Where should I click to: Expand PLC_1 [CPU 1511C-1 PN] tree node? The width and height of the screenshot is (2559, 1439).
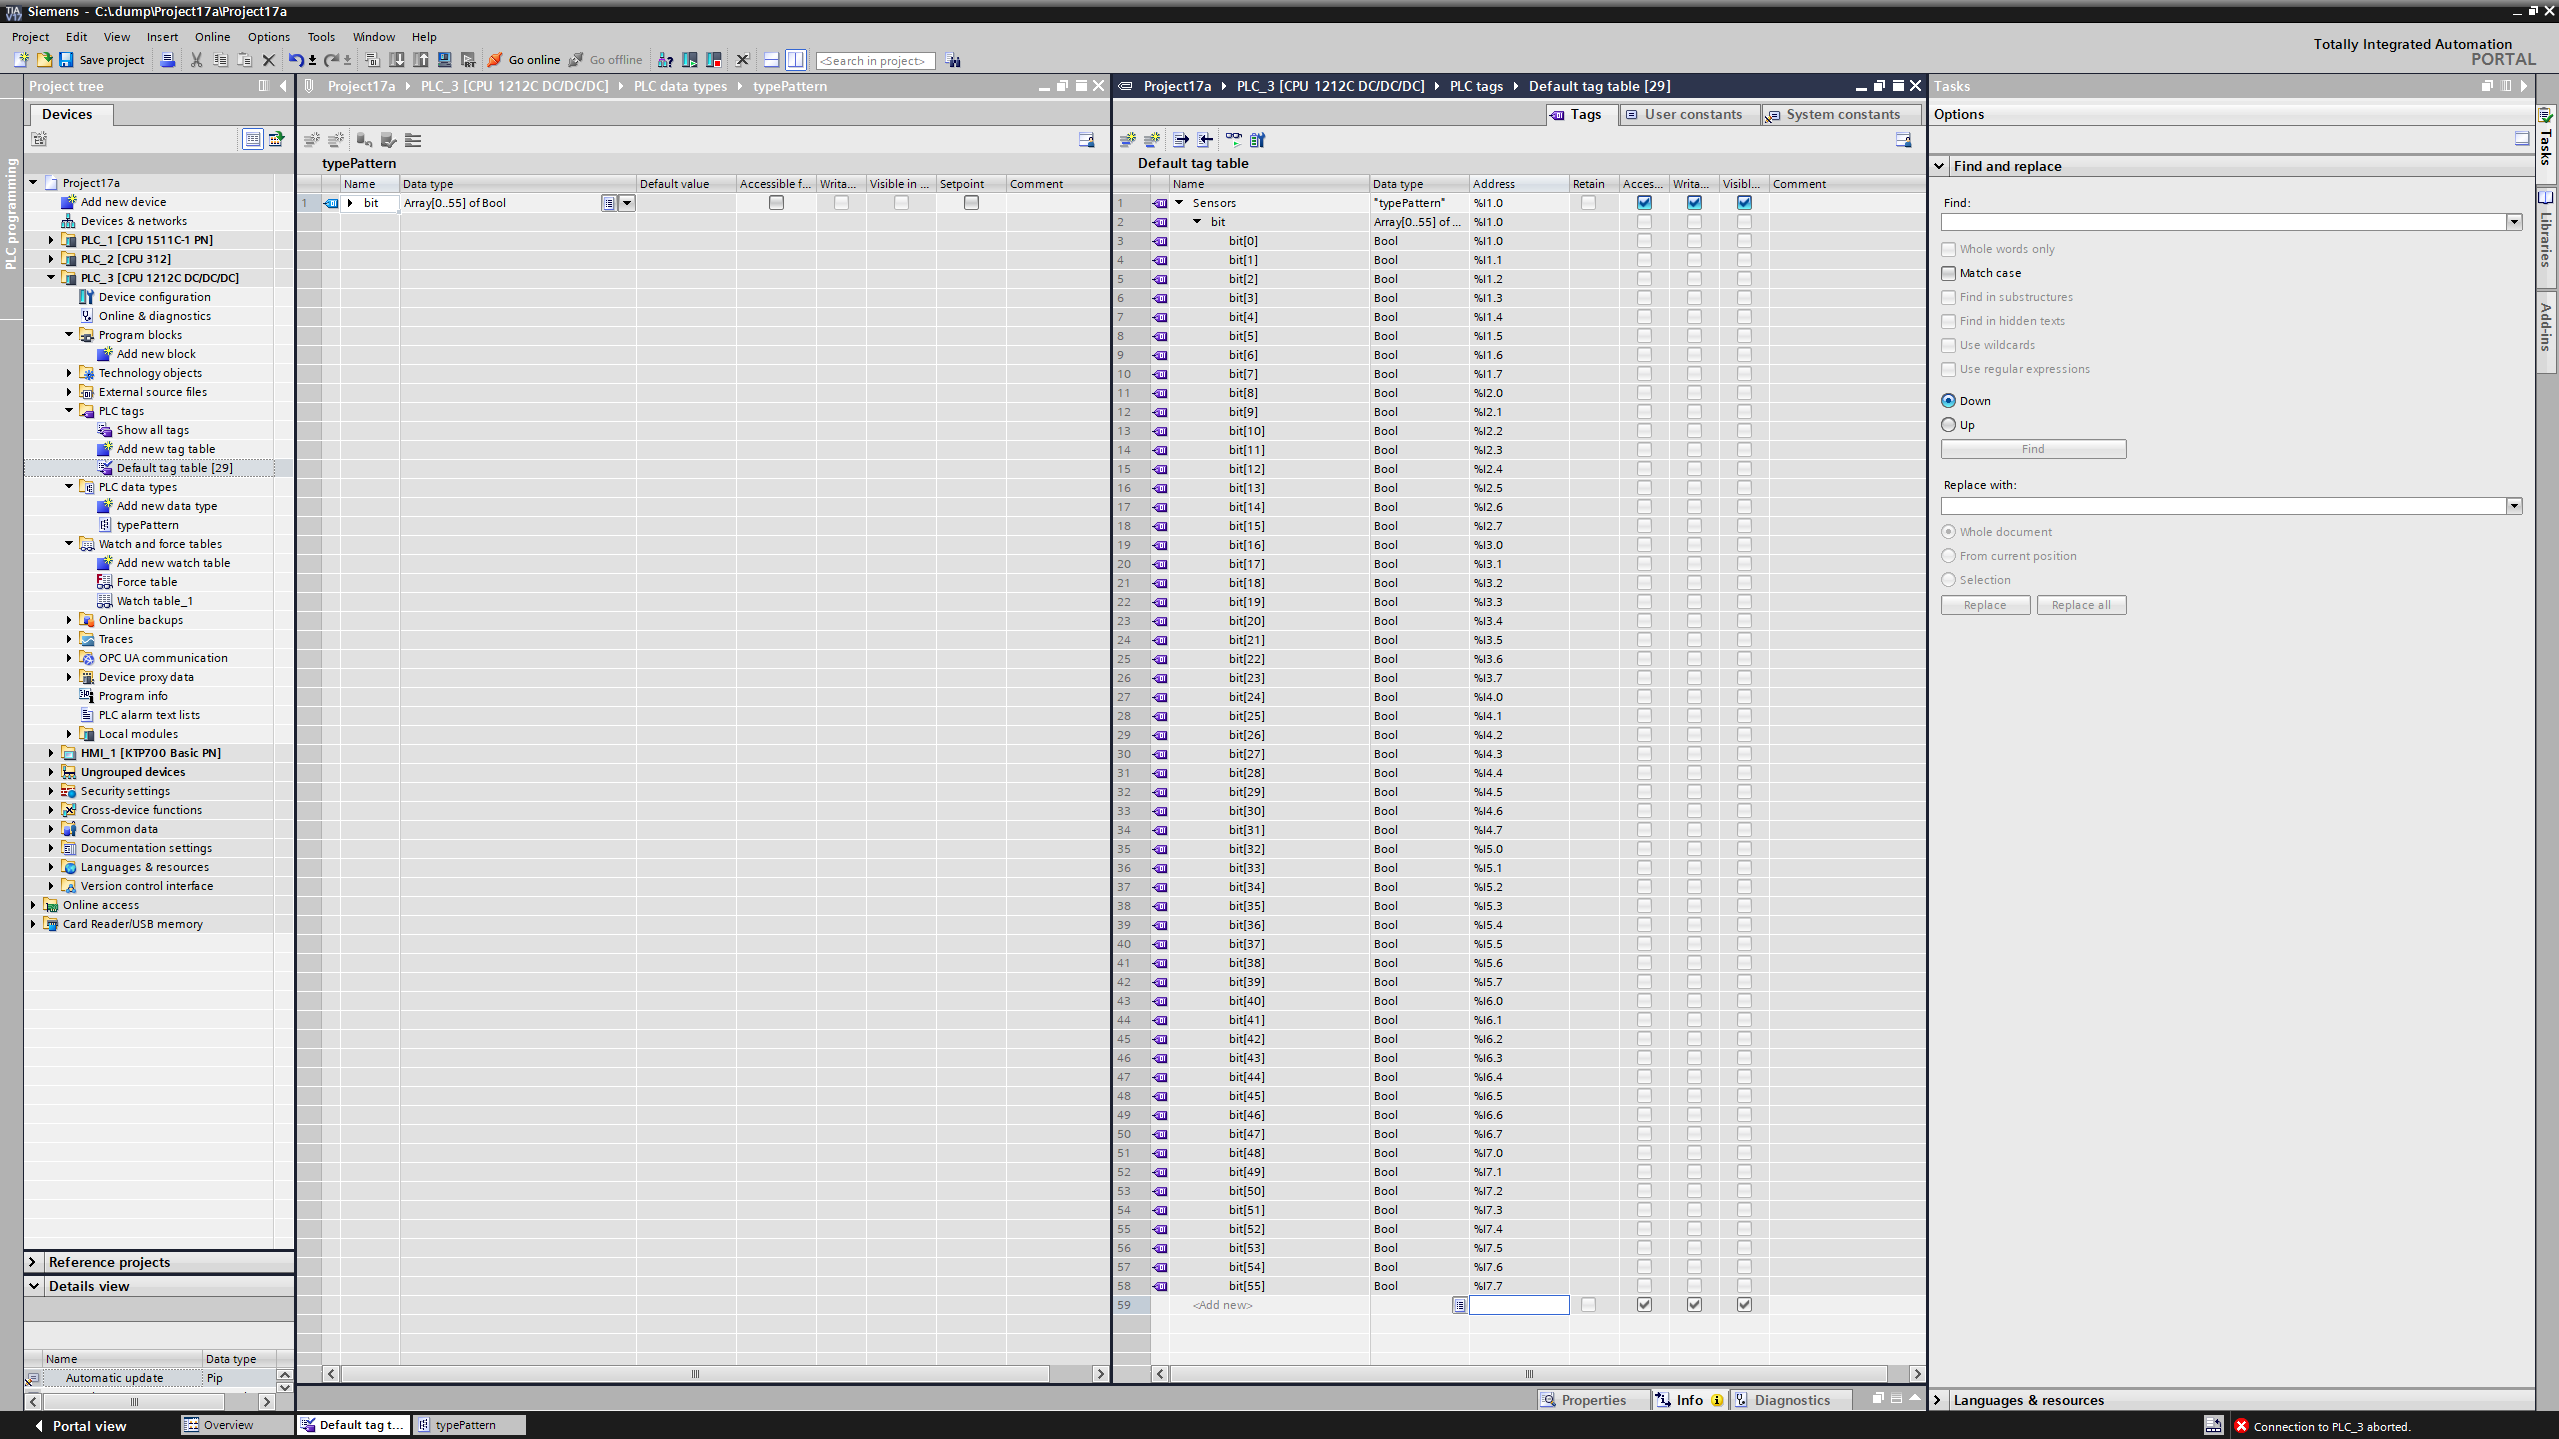[51, 240]
